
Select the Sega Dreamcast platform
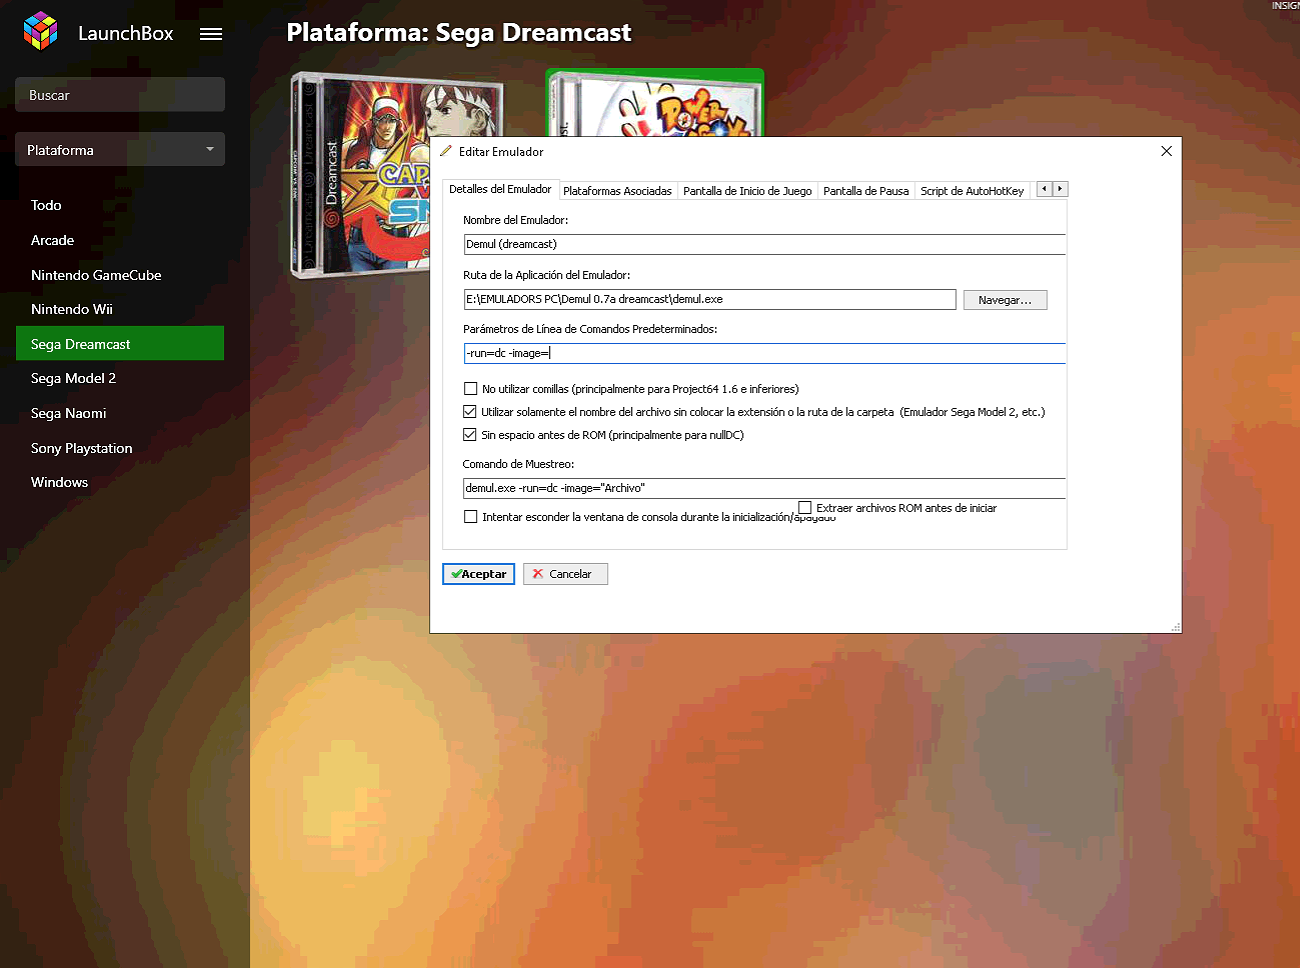point(120,343)
